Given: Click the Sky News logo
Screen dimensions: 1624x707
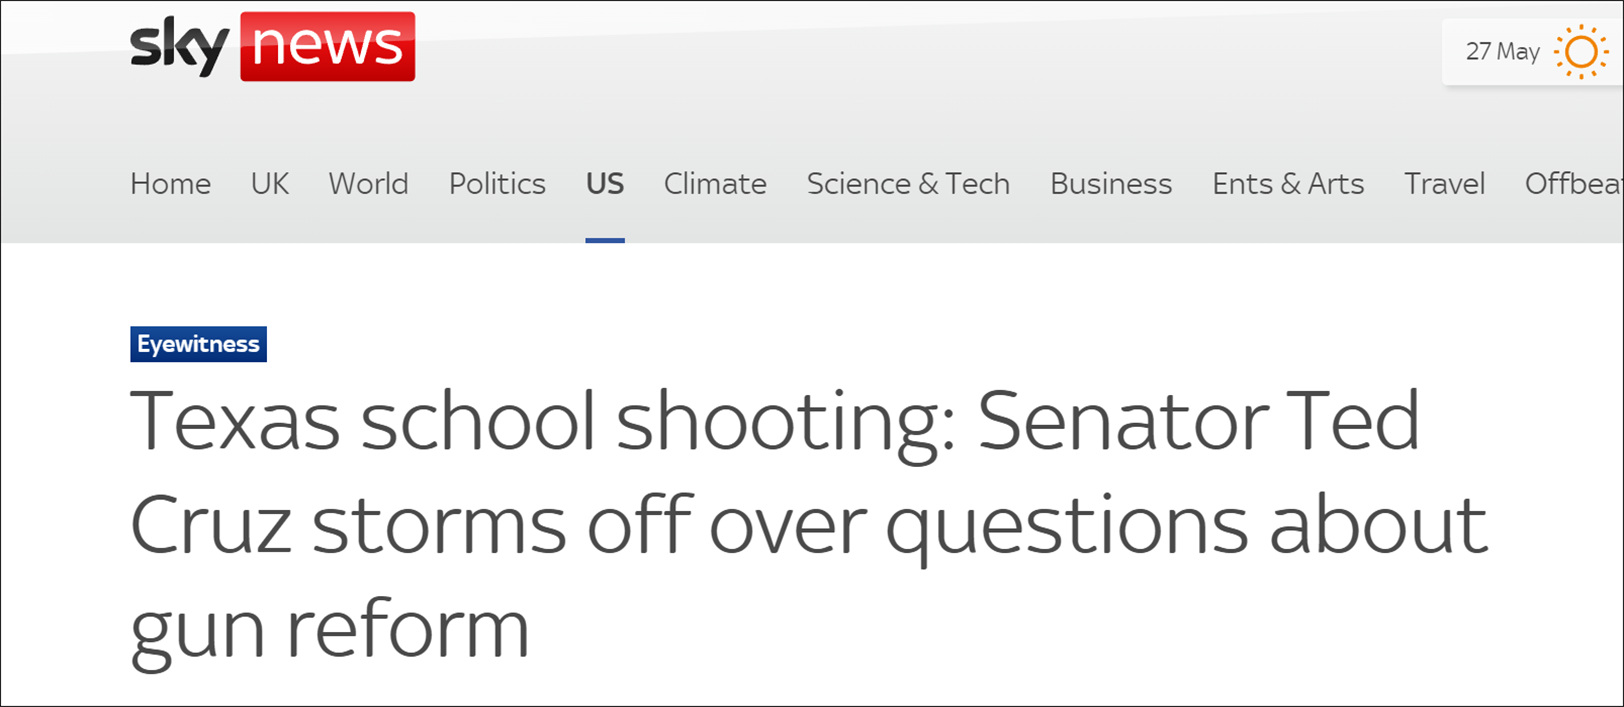Looking at the screenshot, I should point(272,47).
